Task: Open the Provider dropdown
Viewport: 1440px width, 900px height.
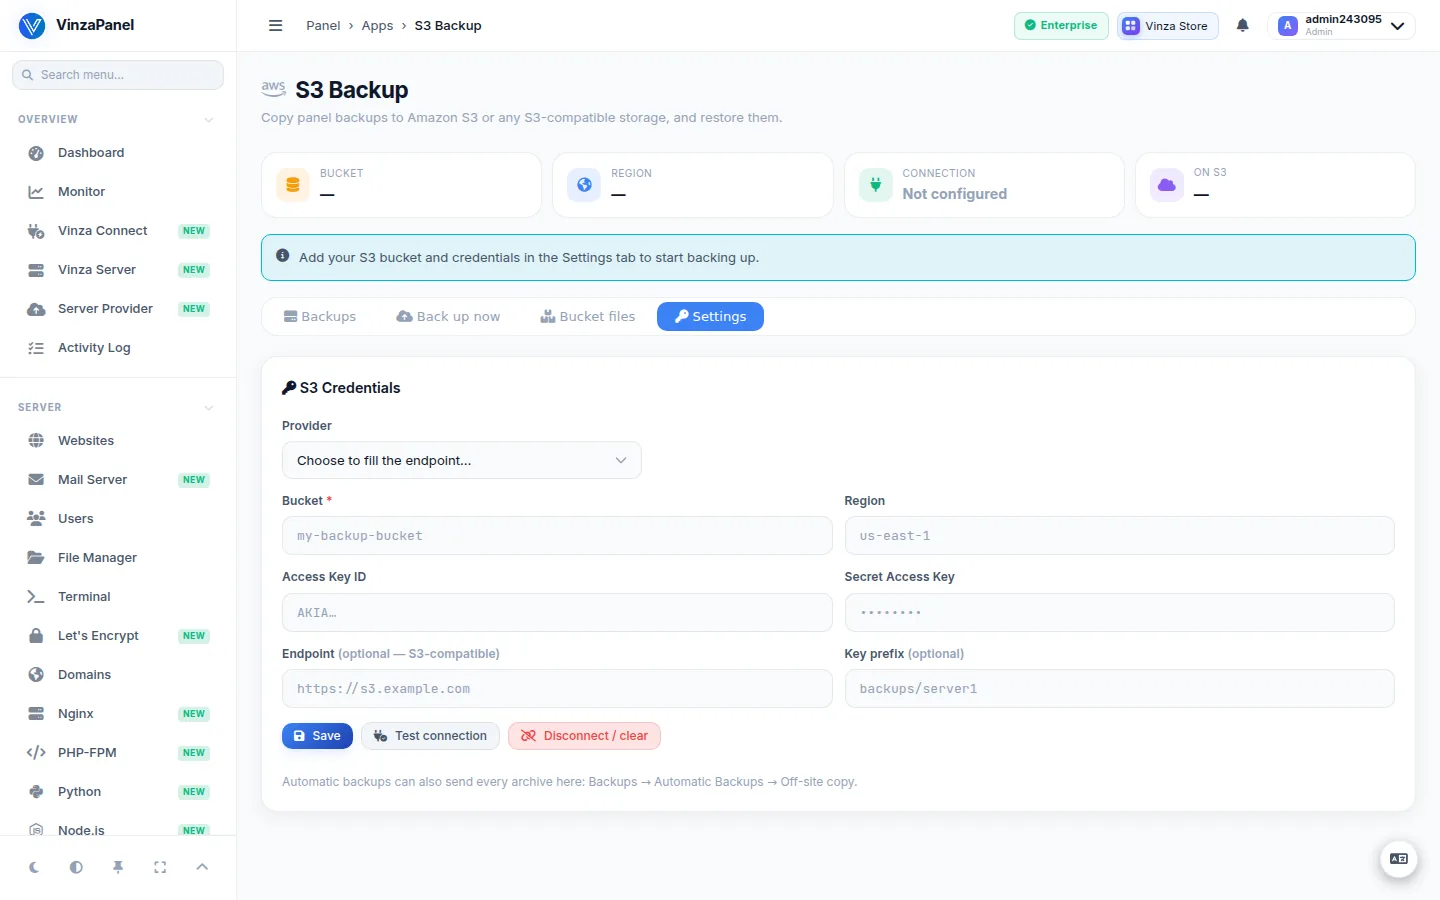Action: 461,461
